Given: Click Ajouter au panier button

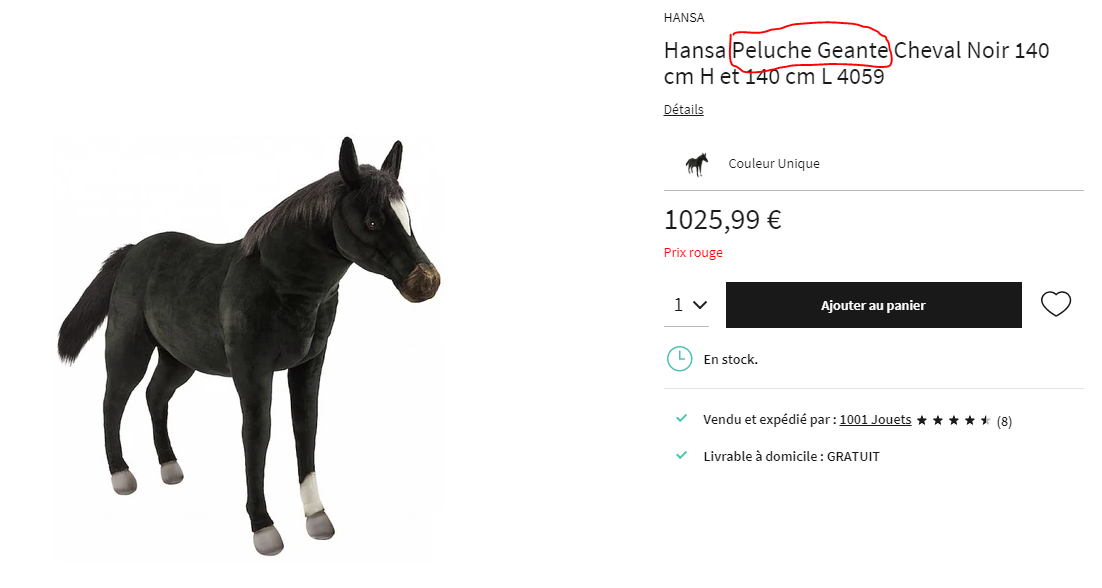Looking at the screenshot, I should click(874, 305).
